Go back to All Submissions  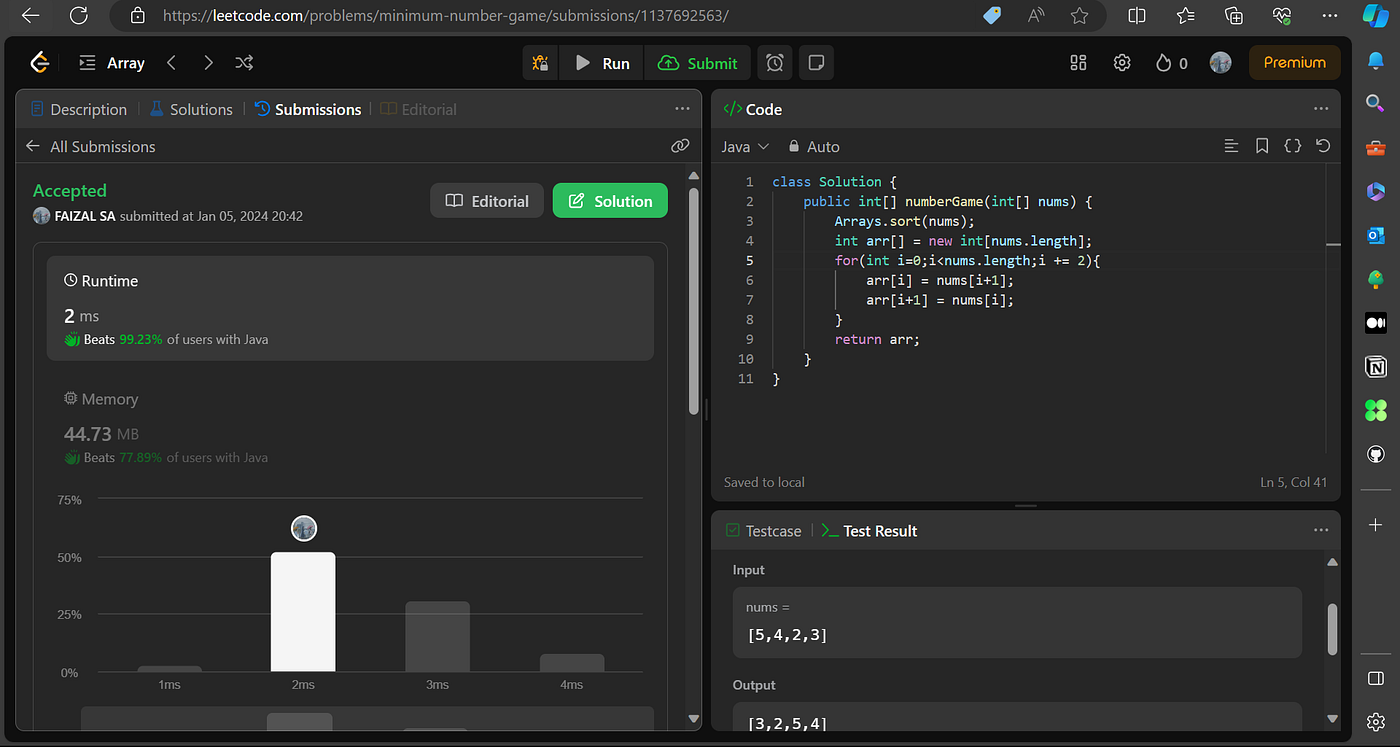coord(91,146)
